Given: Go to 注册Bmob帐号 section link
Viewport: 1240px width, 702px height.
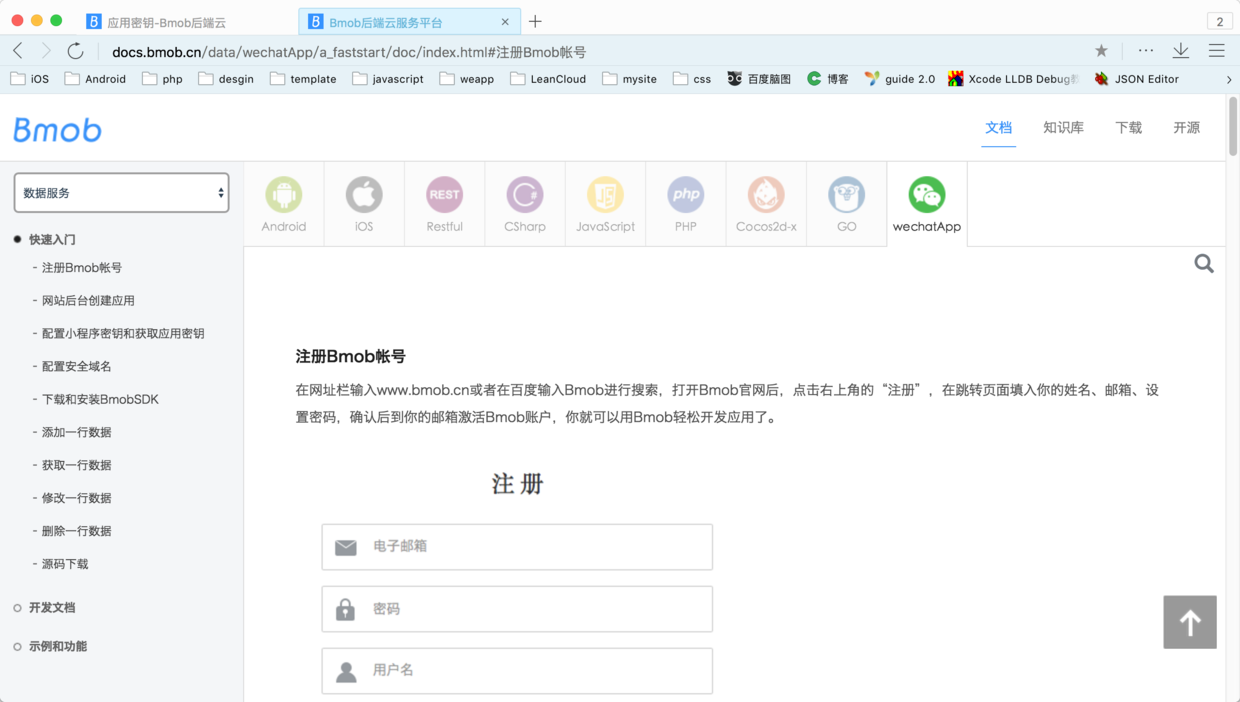Looking at the screenshot, I should click(82, 268).
